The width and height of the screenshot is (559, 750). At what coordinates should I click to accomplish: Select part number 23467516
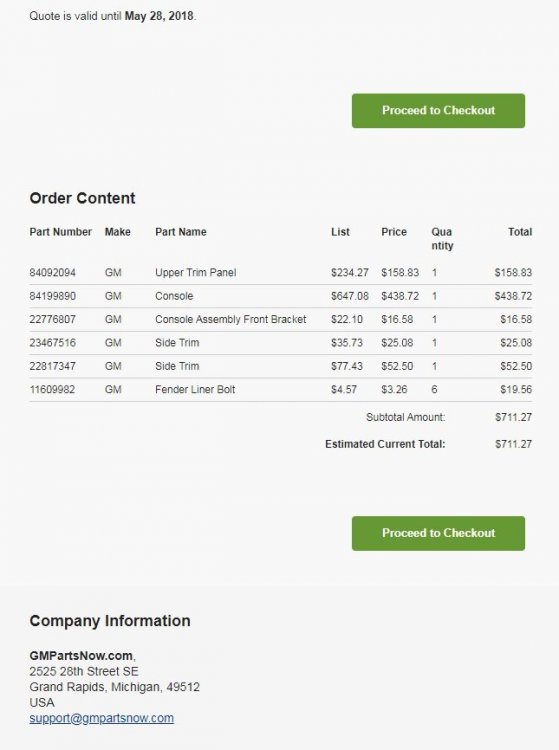pos(53,342)
